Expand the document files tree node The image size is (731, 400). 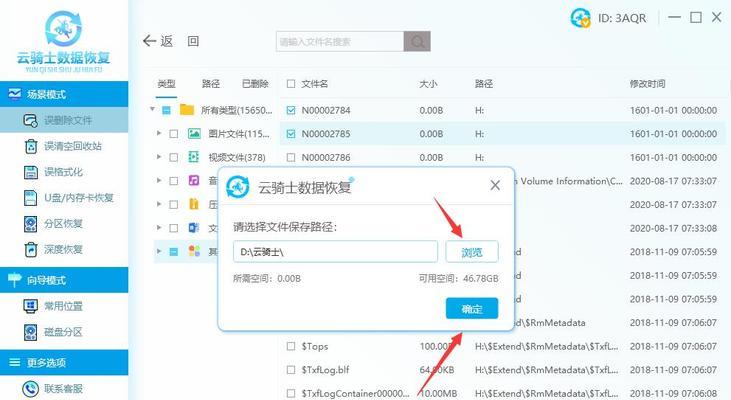(x=159, y=228)
